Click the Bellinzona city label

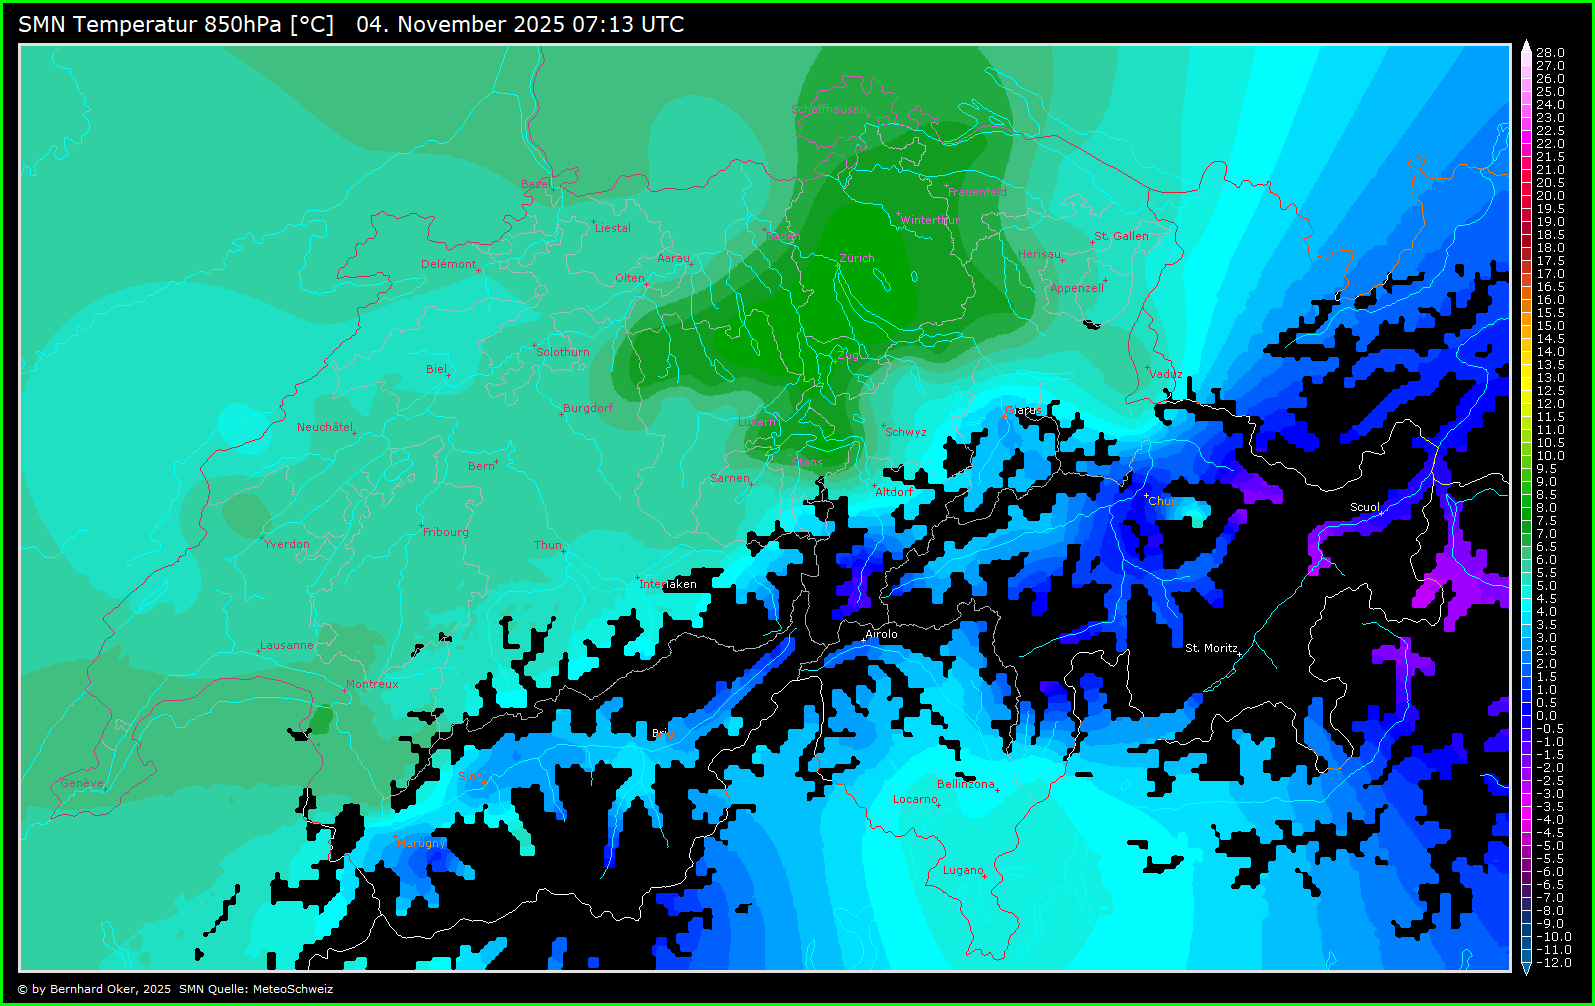point(965,784)
